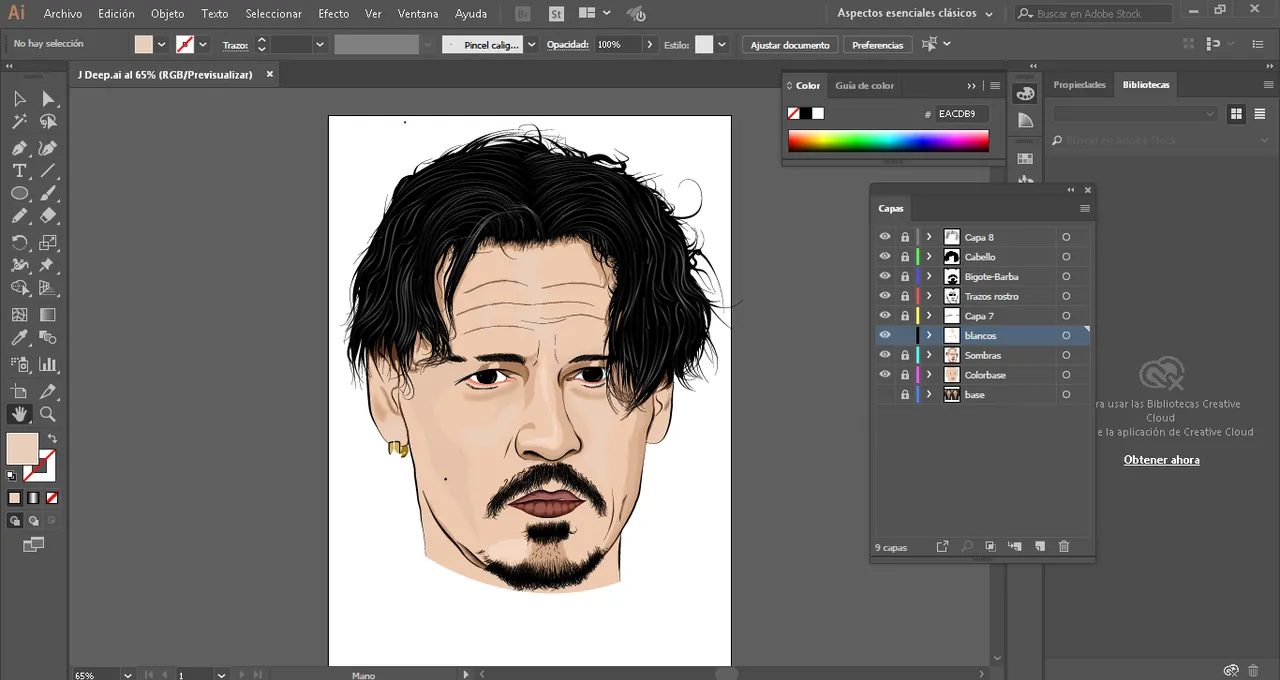Open Preferencias button
Screen dimensions: 1280x680
coord(877,45)
